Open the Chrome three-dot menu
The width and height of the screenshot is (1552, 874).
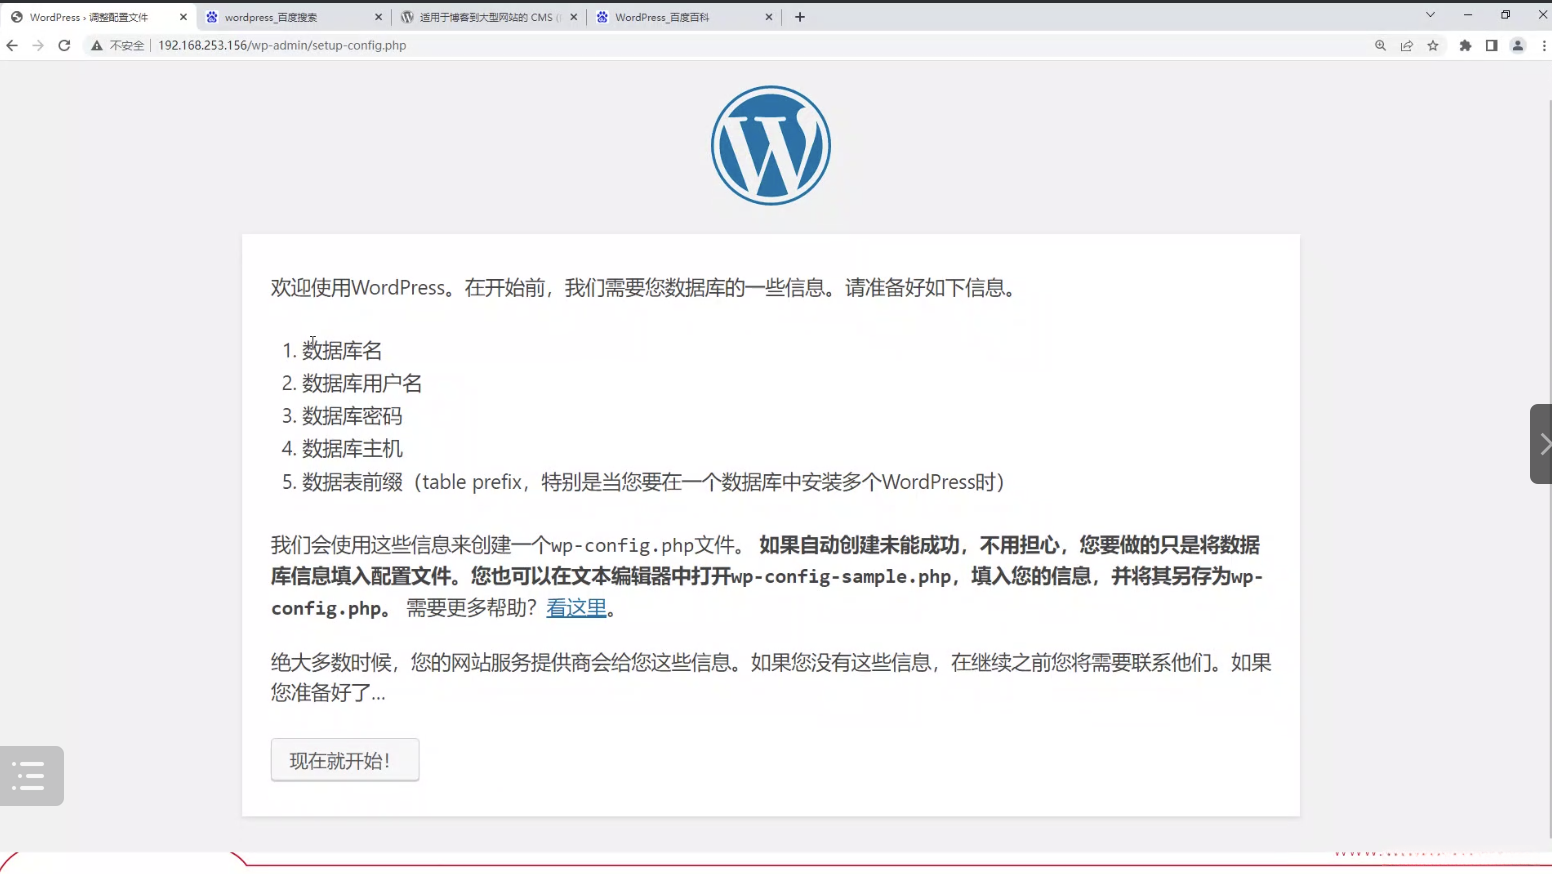click(1544, 45)
